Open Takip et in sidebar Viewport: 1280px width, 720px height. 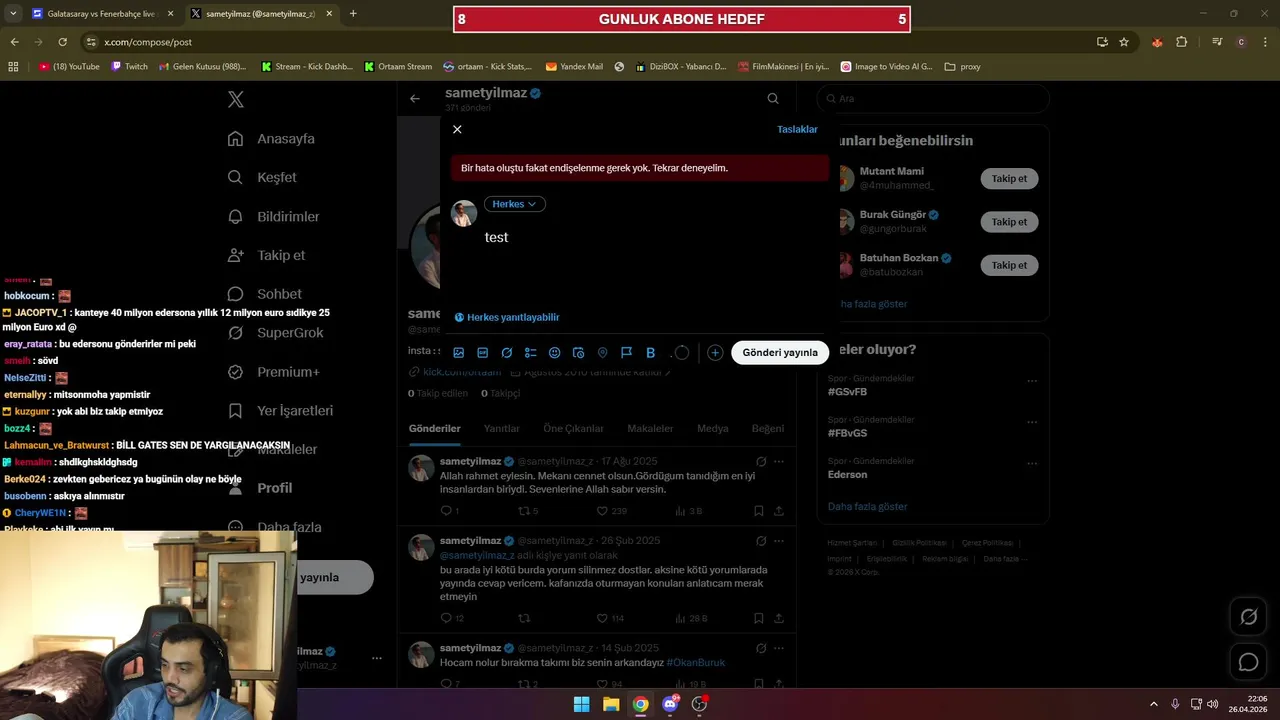pos(267,255)
